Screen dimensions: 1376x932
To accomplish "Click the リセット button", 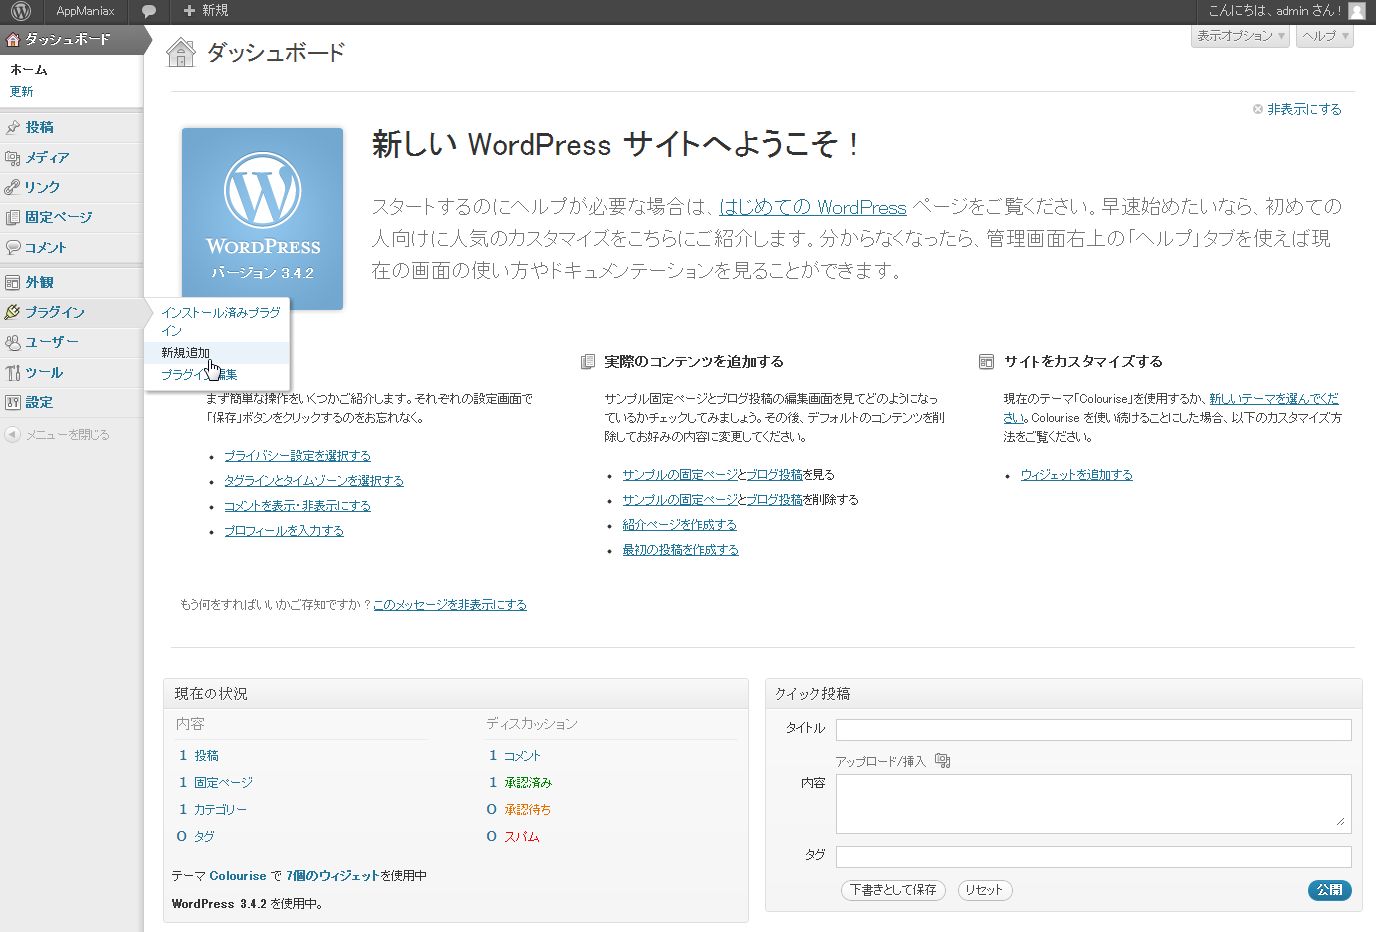I will [x=984, y=890].
